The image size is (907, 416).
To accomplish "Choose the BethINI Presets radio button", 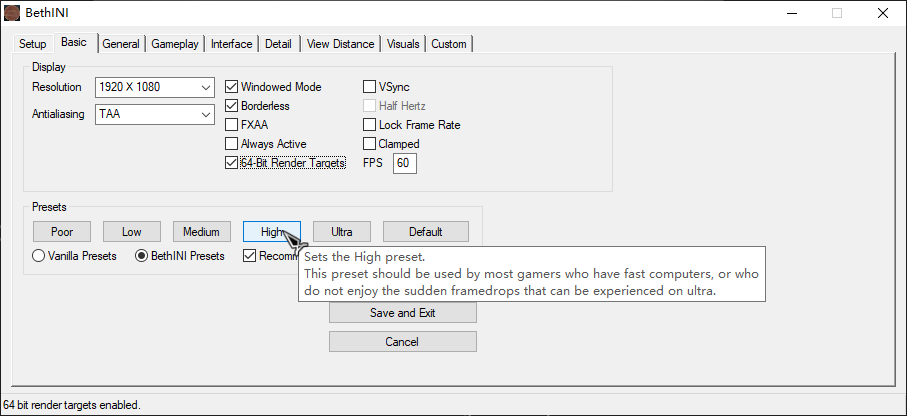I will tap(142, 256).
